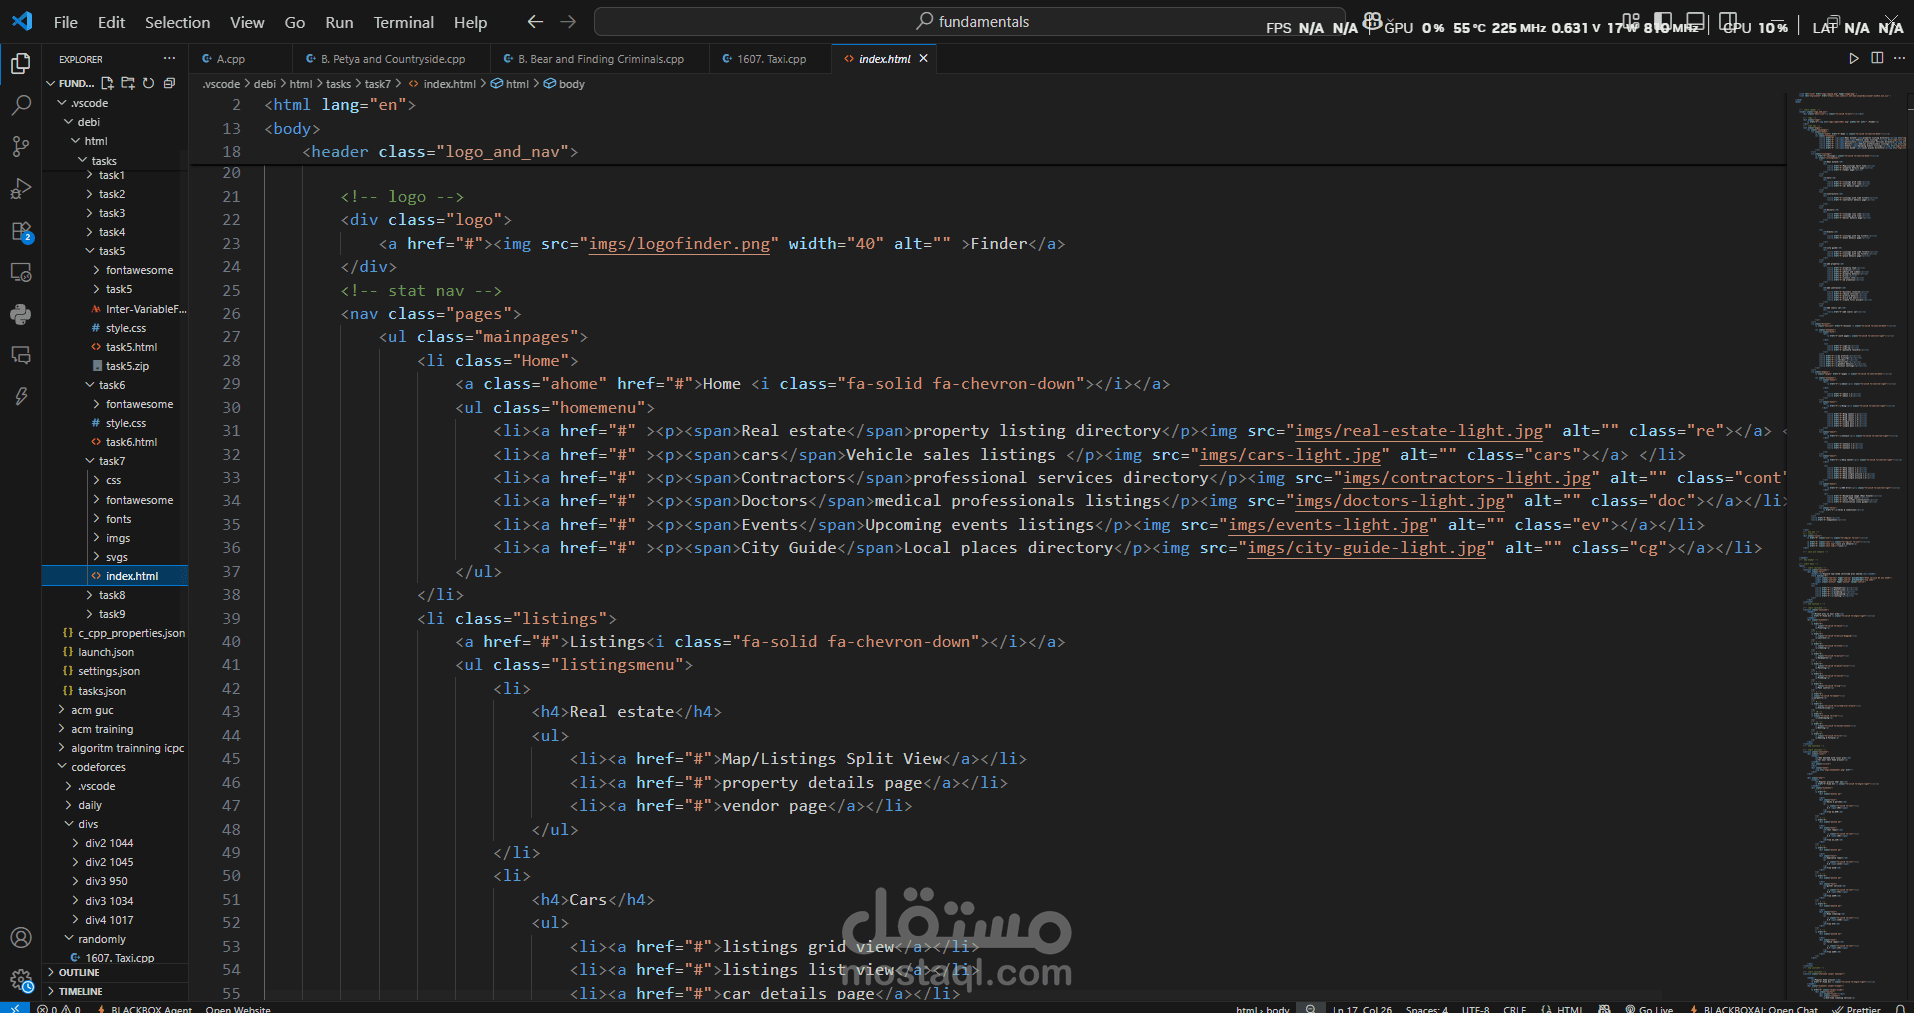Image resolution: width=1914 pixels, height=1013 pixels.
Task: Go back with the navigation arrow
Action: click(x=535, y=22)
